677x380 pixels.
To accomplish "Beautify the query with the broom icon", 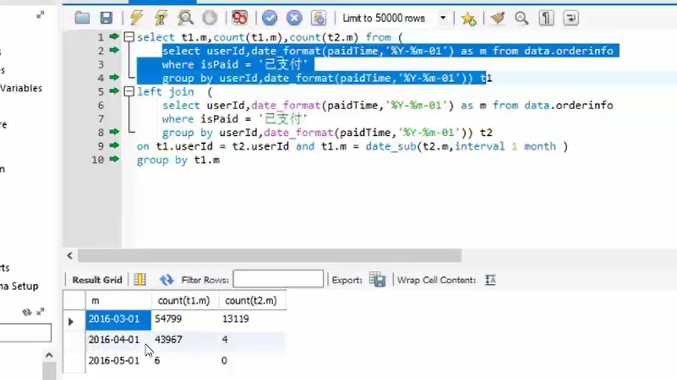I will 497,18.
